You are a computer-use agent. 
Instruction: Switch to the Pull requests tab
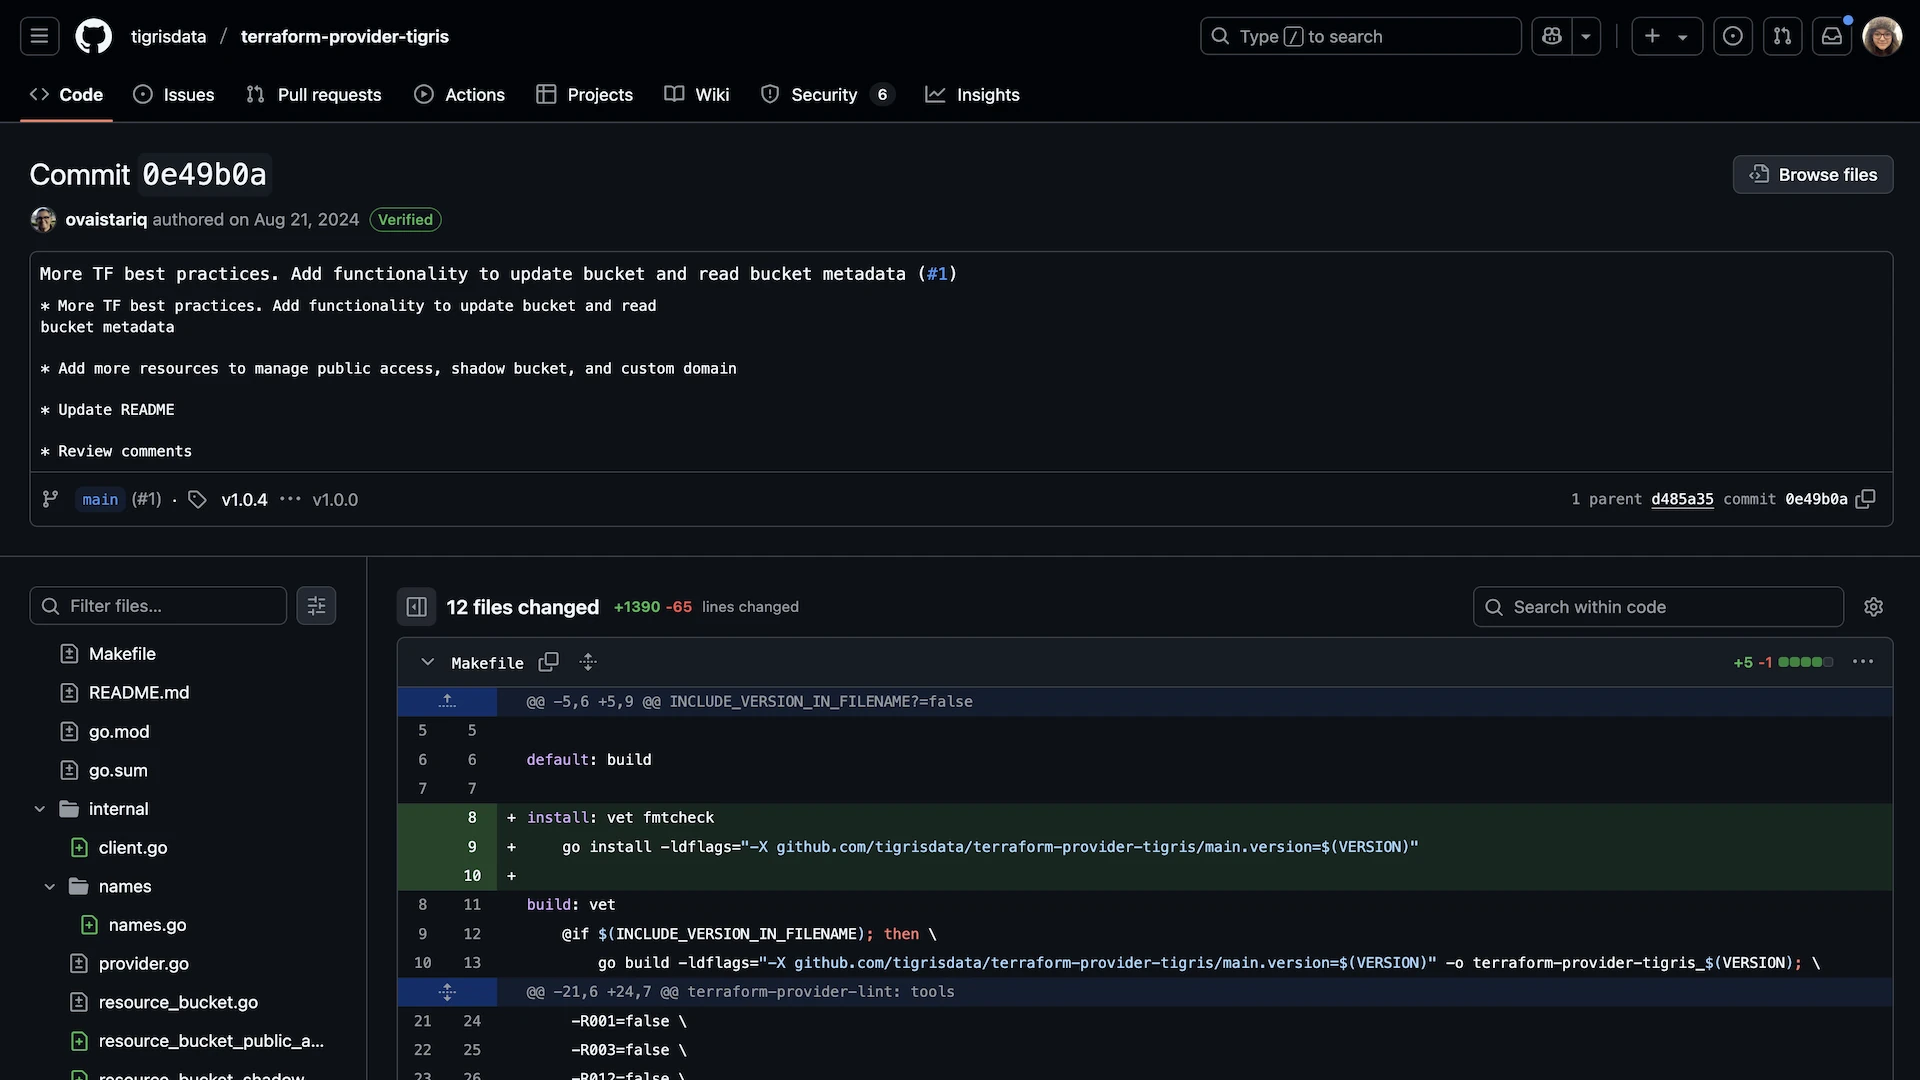314,94
